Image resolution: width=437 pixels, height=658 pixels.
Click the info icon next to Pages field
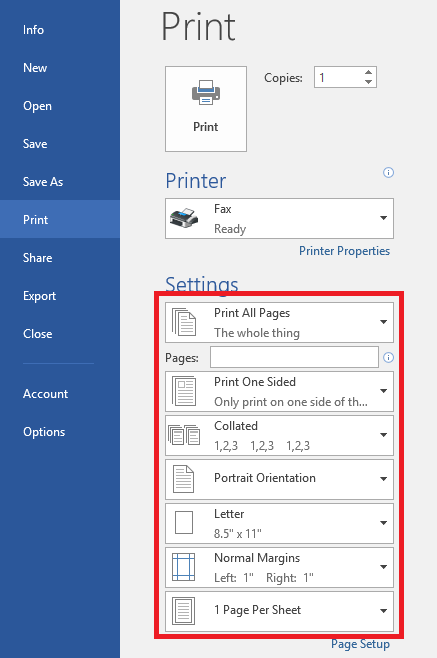(388, 358)
